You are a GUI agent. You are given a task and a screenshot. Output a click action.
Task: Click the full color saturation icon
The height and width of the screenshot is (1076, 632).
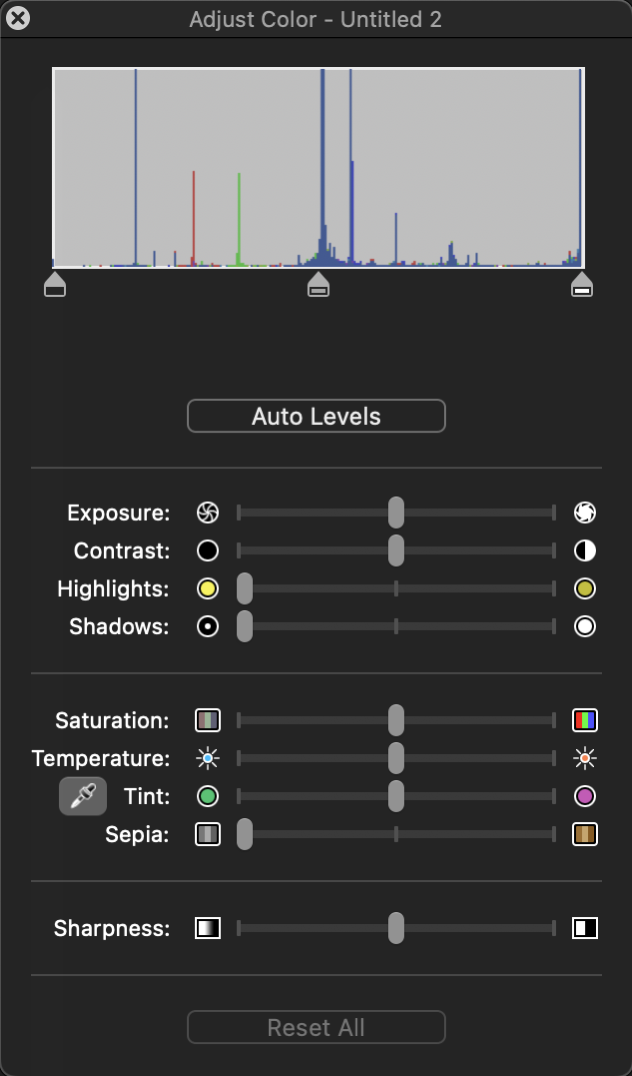(x=585, y=720)
